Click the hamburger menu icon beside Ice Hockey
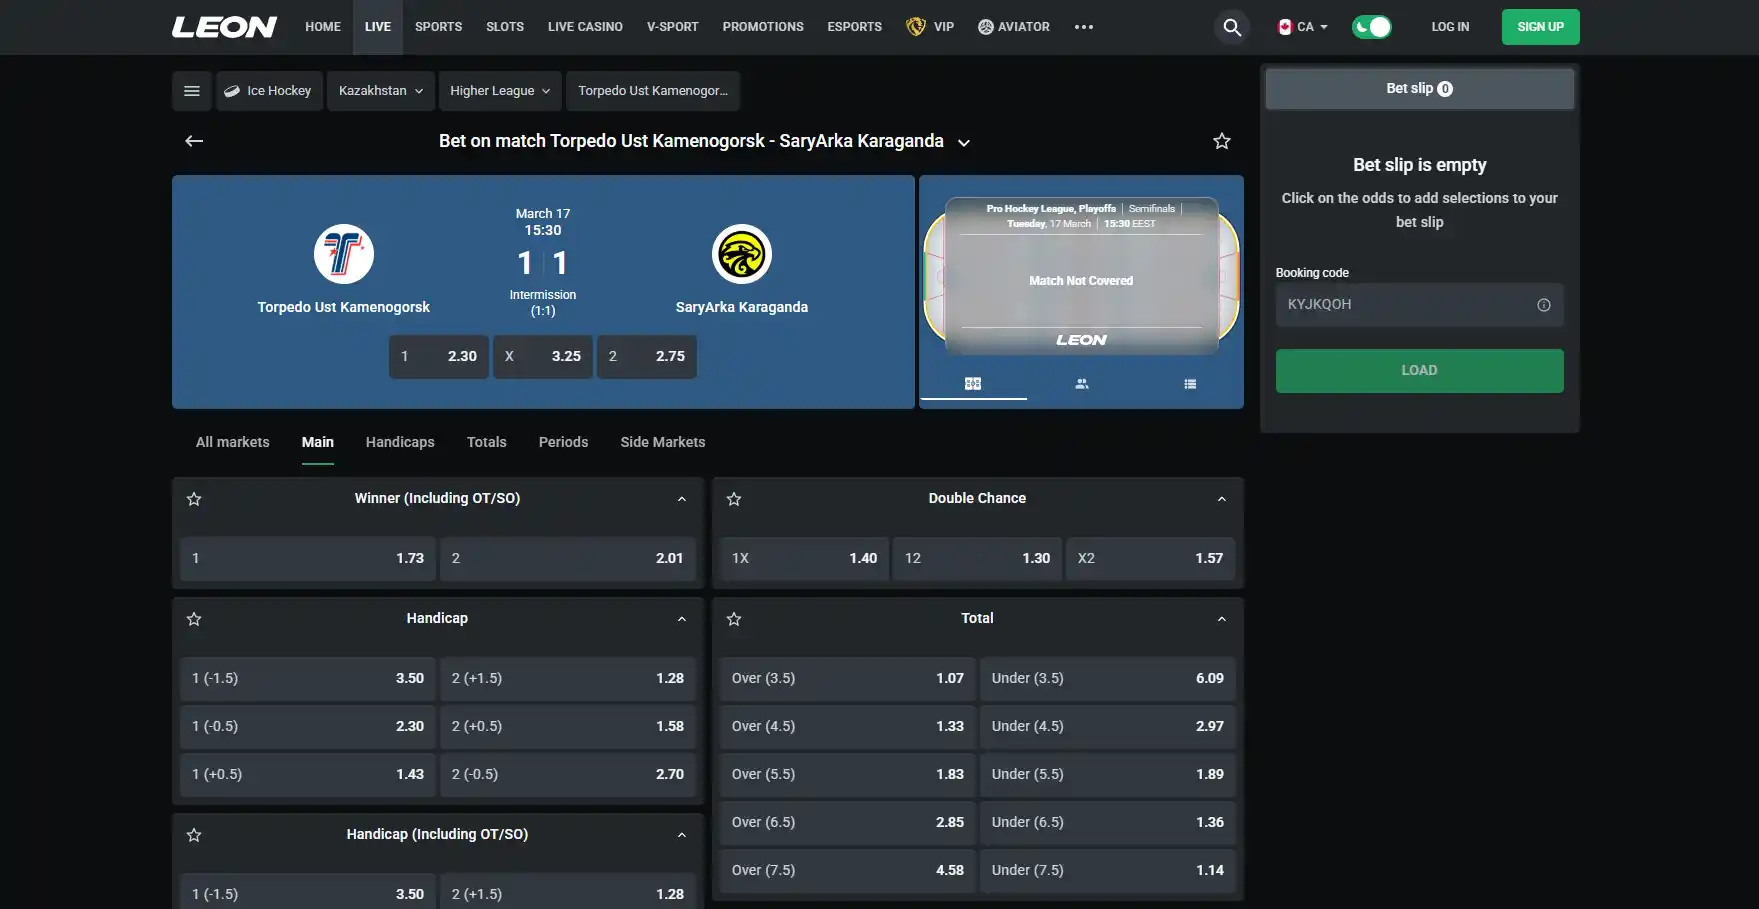Image resolution: width=1759 pixels, height=909 pixels. click(x=192, y=91)
